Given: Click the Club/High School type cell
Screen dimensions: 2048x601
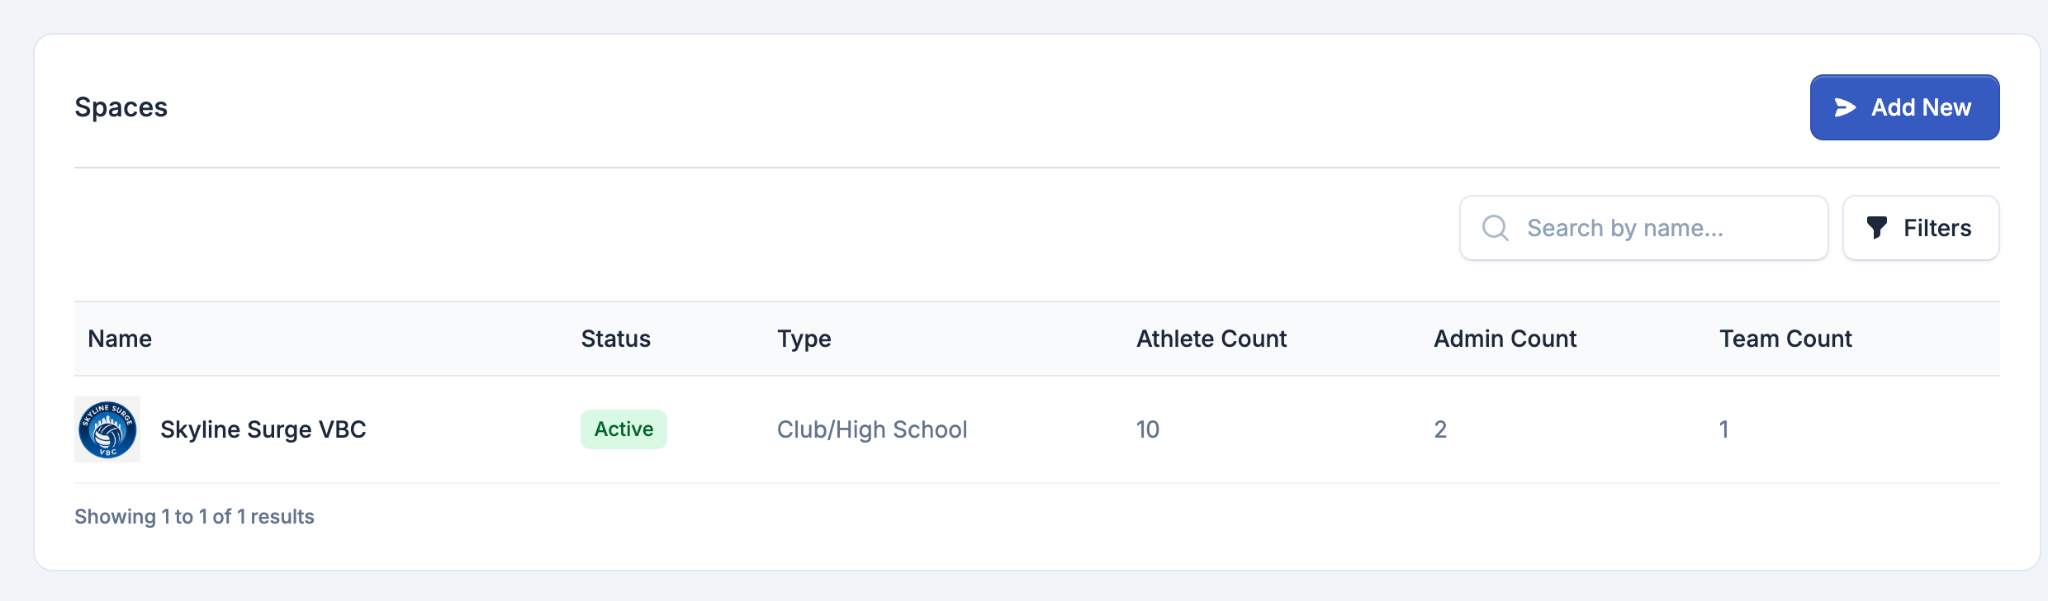Looking at the screenshot, I should coord(872,429).
